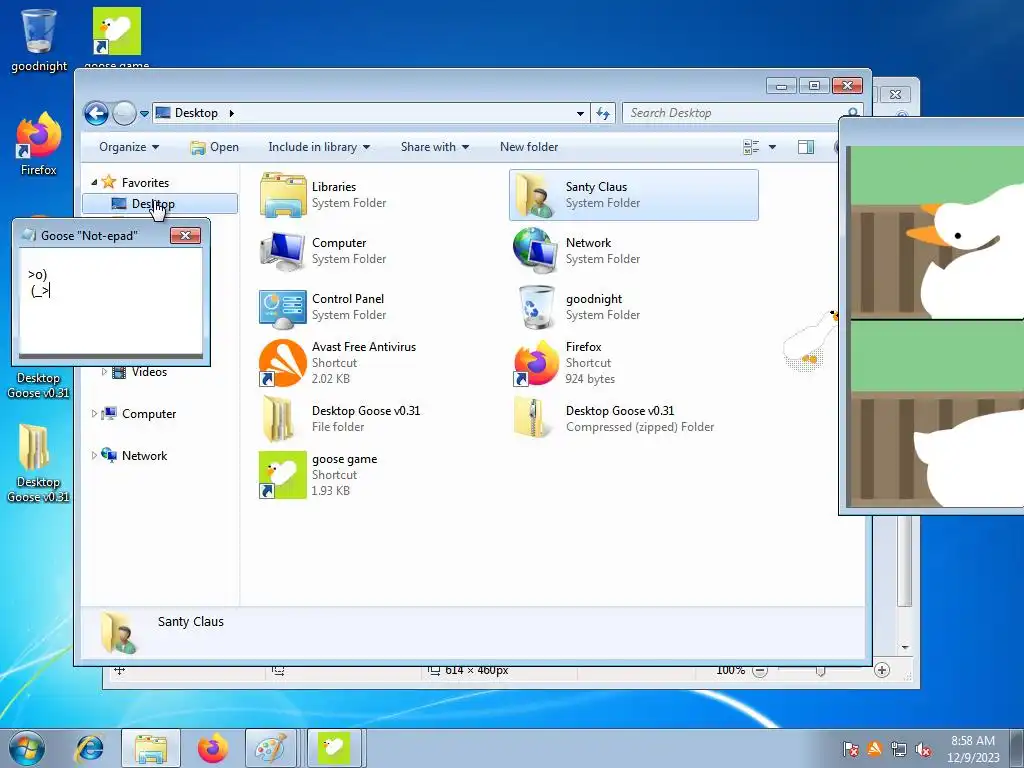
Task: Open the change view options arrow
Action: 772,147
